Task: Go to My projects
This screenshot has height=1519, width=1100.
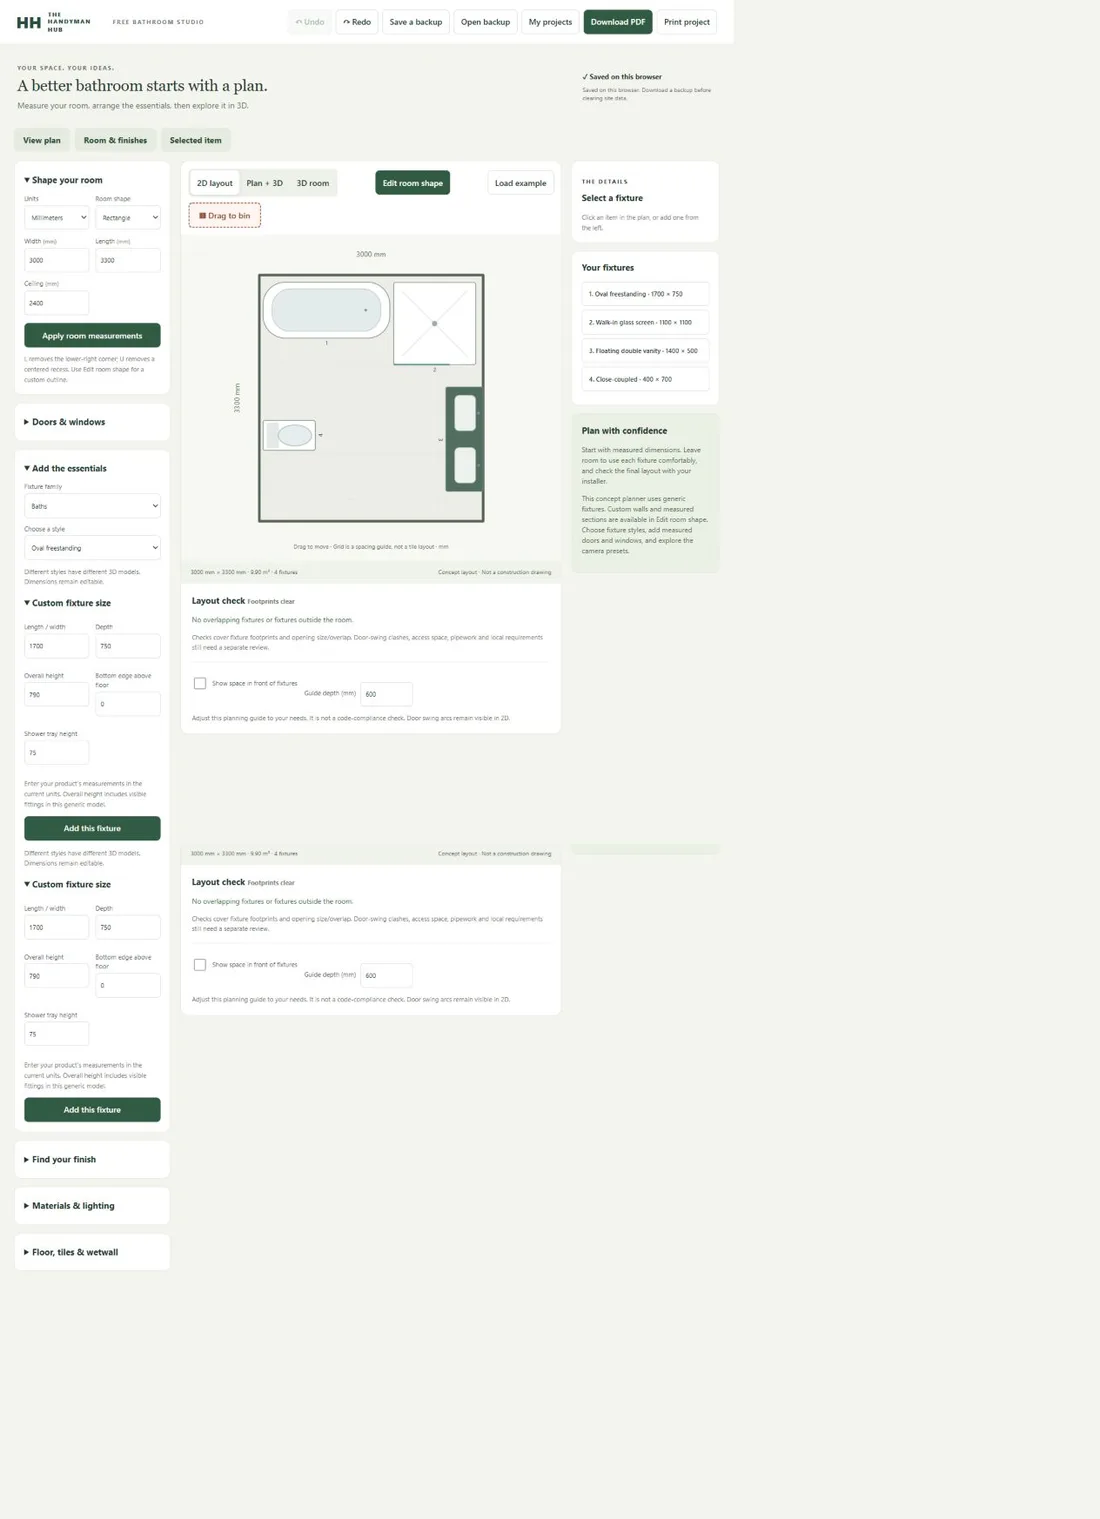Action: 550,22
